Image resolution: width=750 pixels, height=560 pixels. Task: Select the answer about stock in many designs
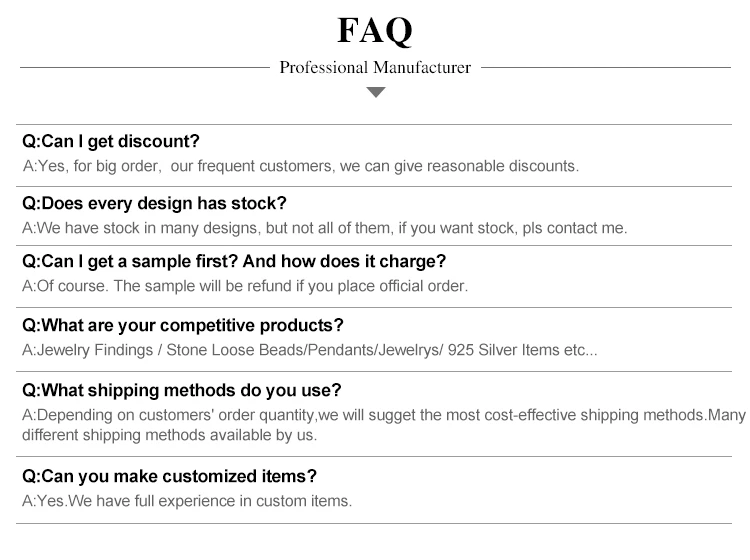pos(325,228)
